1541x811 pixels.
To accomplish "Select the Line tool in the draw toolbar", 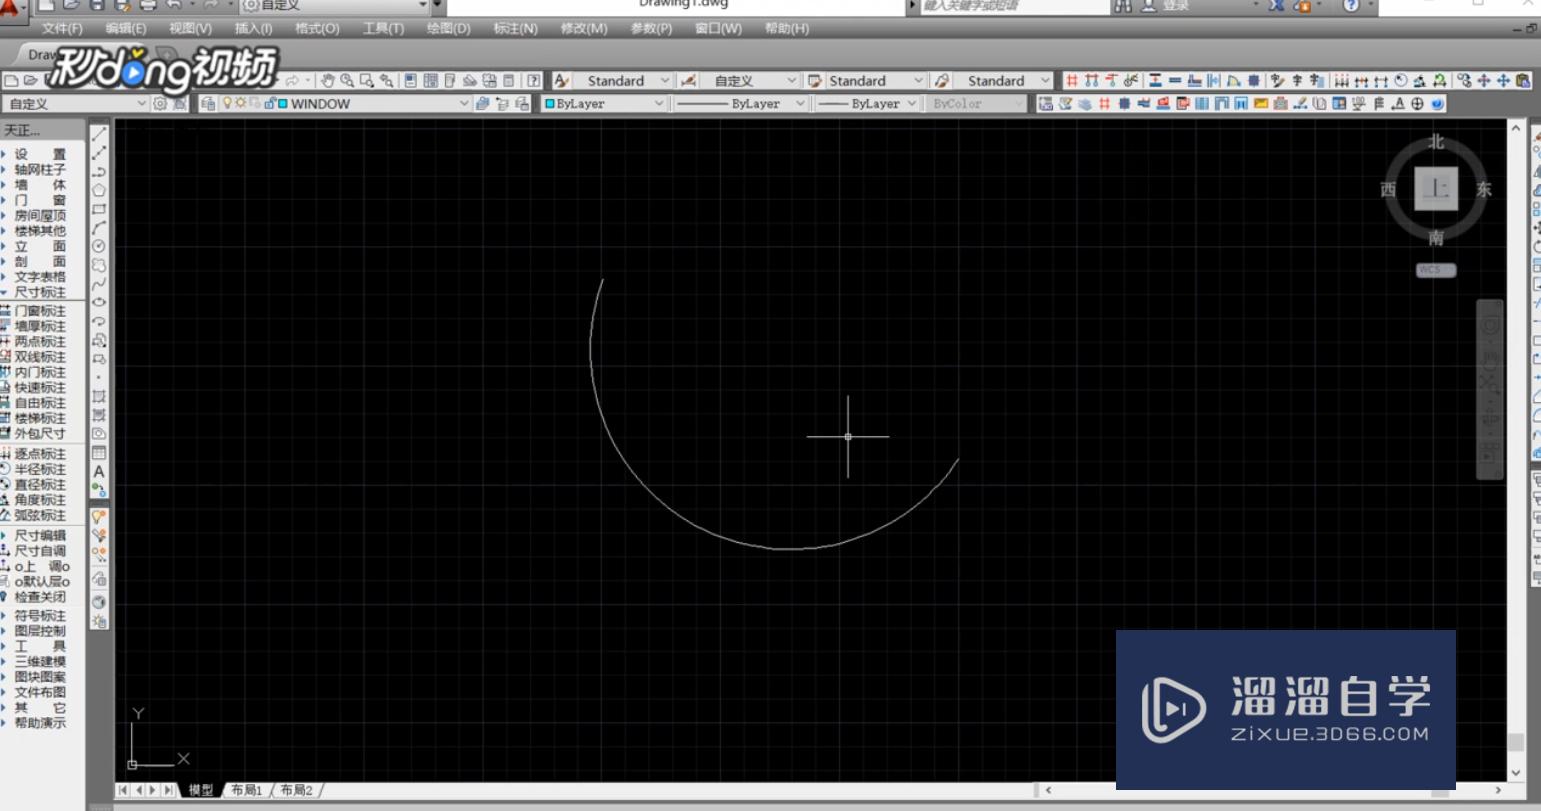I will tap(99, 133).
